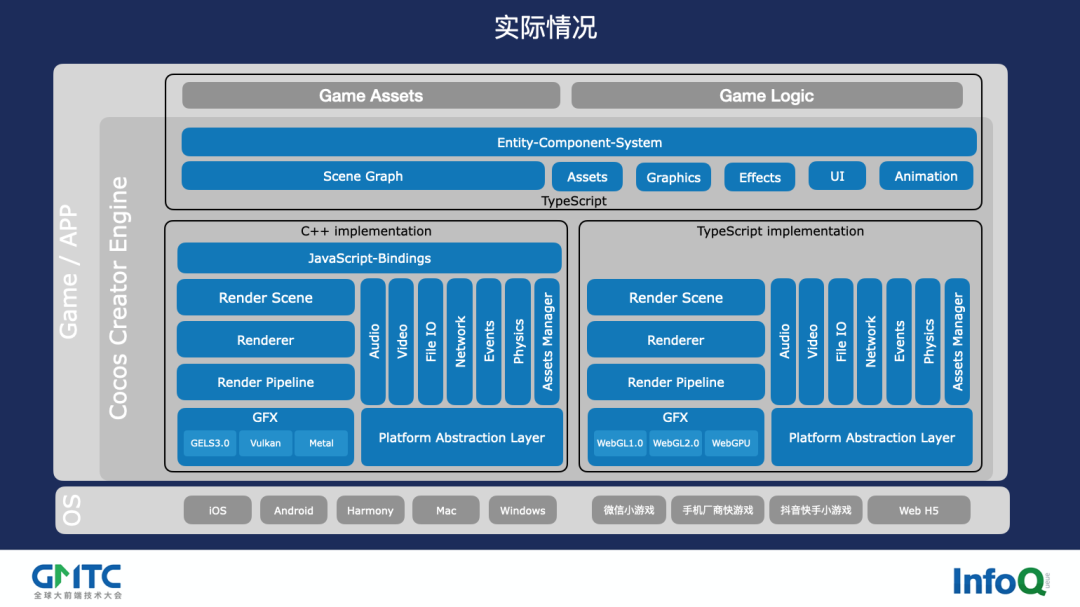Select the 手机厂商快游戏 platform box

(x=718, y=511)
